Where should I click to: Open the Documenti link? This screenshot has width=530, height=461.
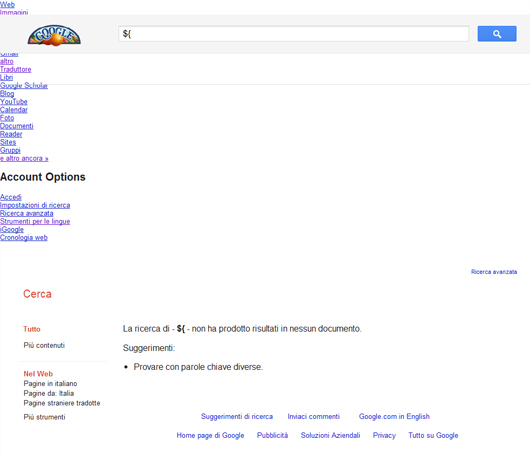[17, 126]
